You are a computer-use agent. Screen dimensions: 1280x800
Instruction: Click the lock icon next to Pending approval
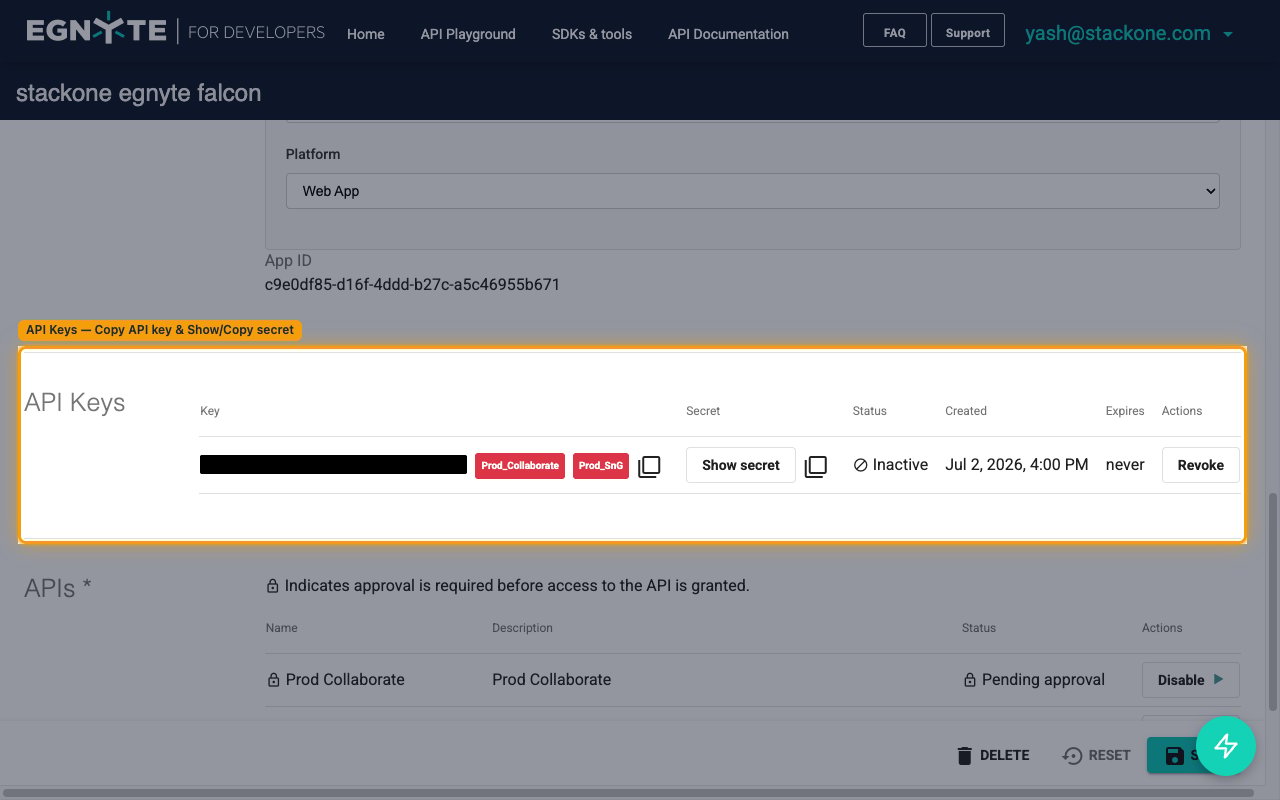pos(969,680)
